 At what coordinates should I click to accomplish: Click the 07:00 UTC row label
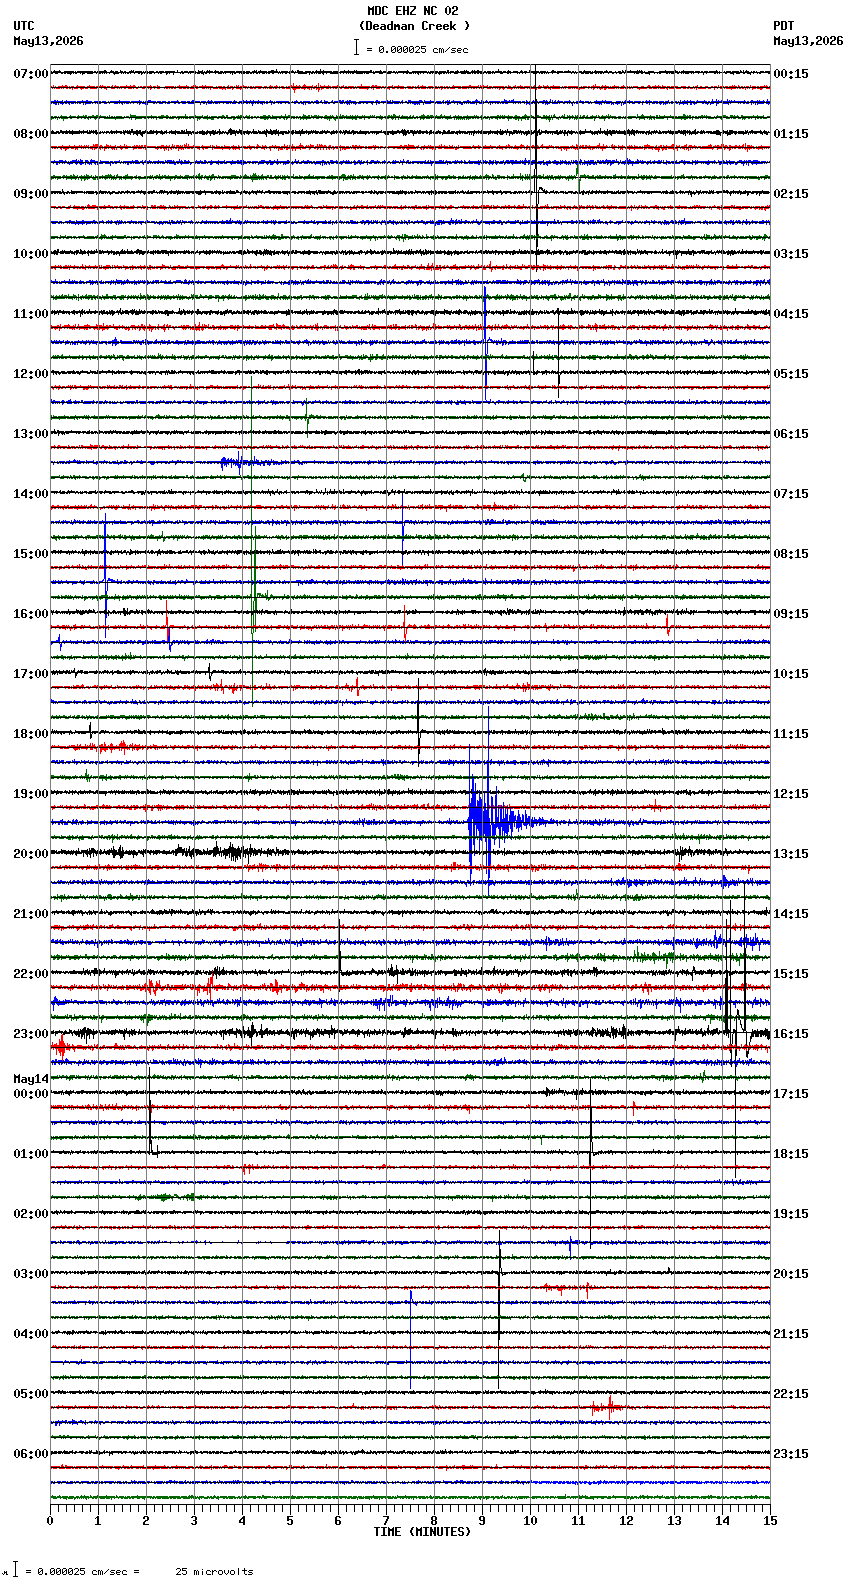coord(31,74)
